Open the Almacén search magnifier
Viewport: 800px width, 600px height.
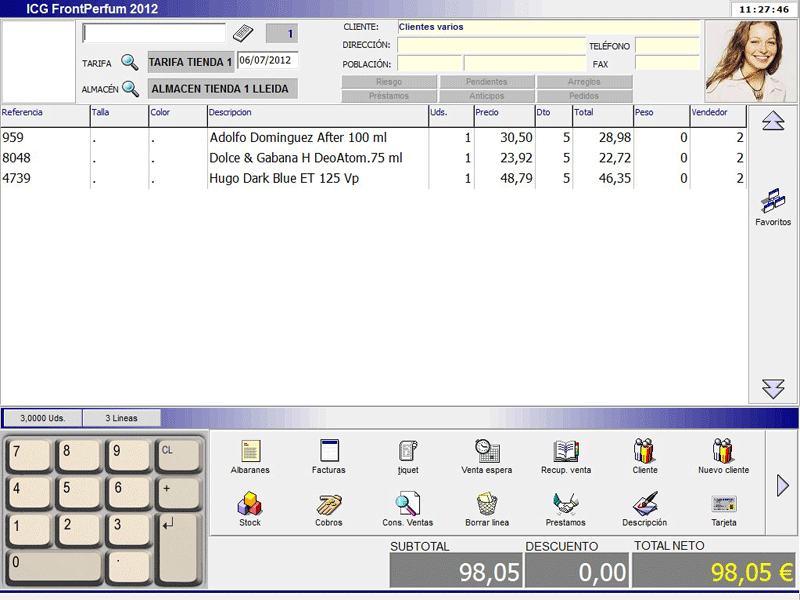coord(130,89)
